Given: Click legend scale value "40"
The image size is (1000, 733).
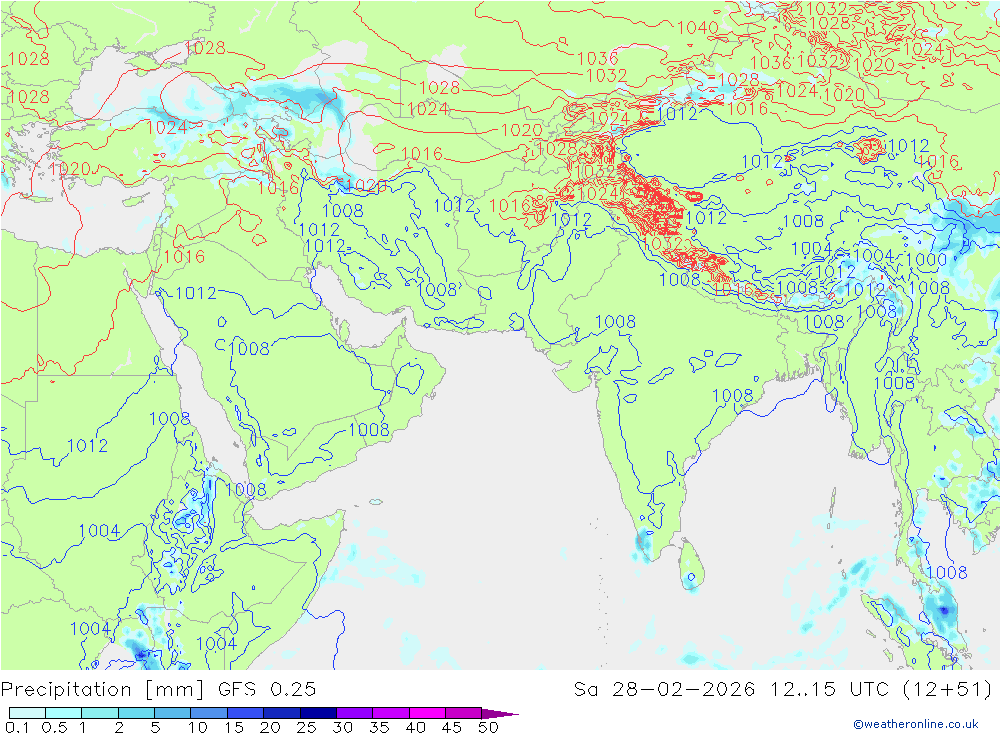Looking at the screenshot, I should (x=415, y=727).
